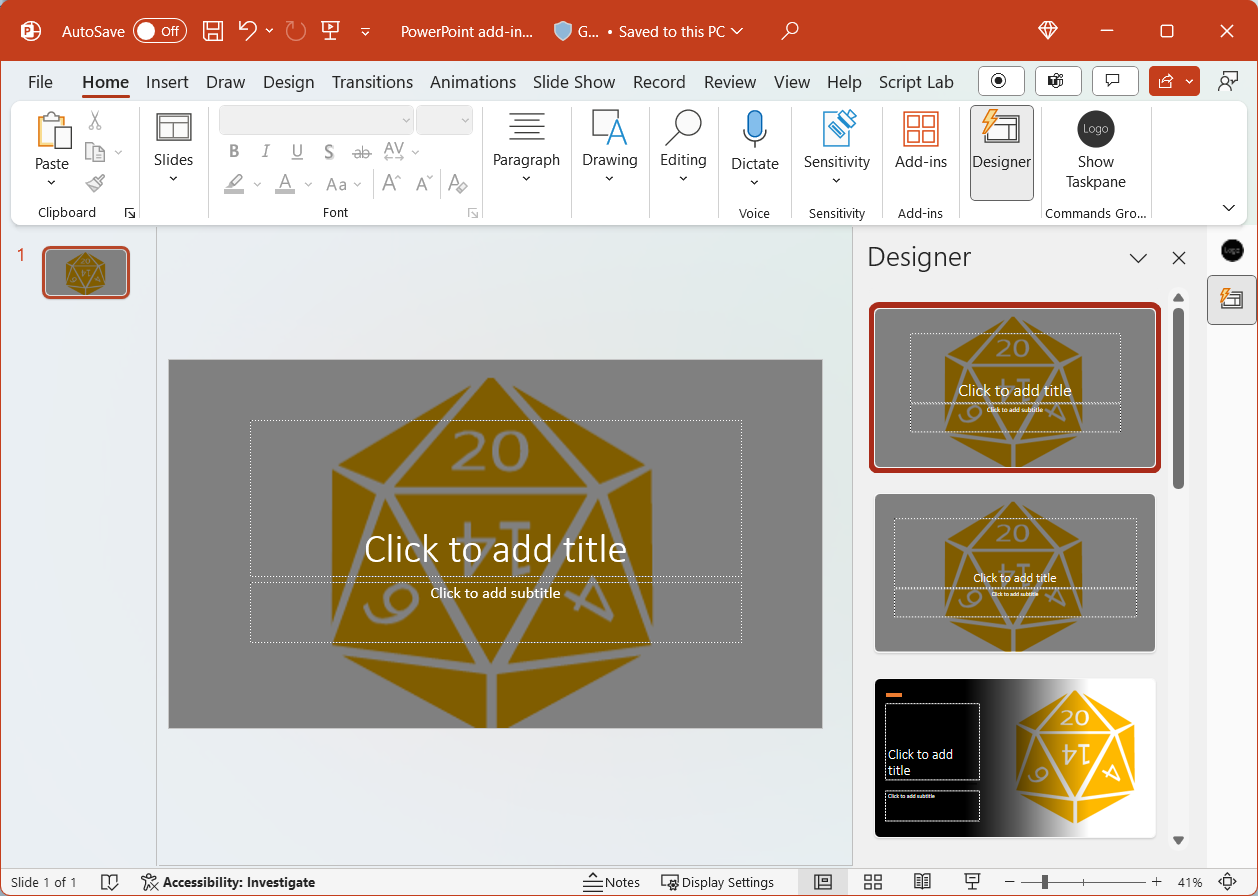Click the Save icon in title bar
This screenshot has height=896, width=1258.
[213, 31]
